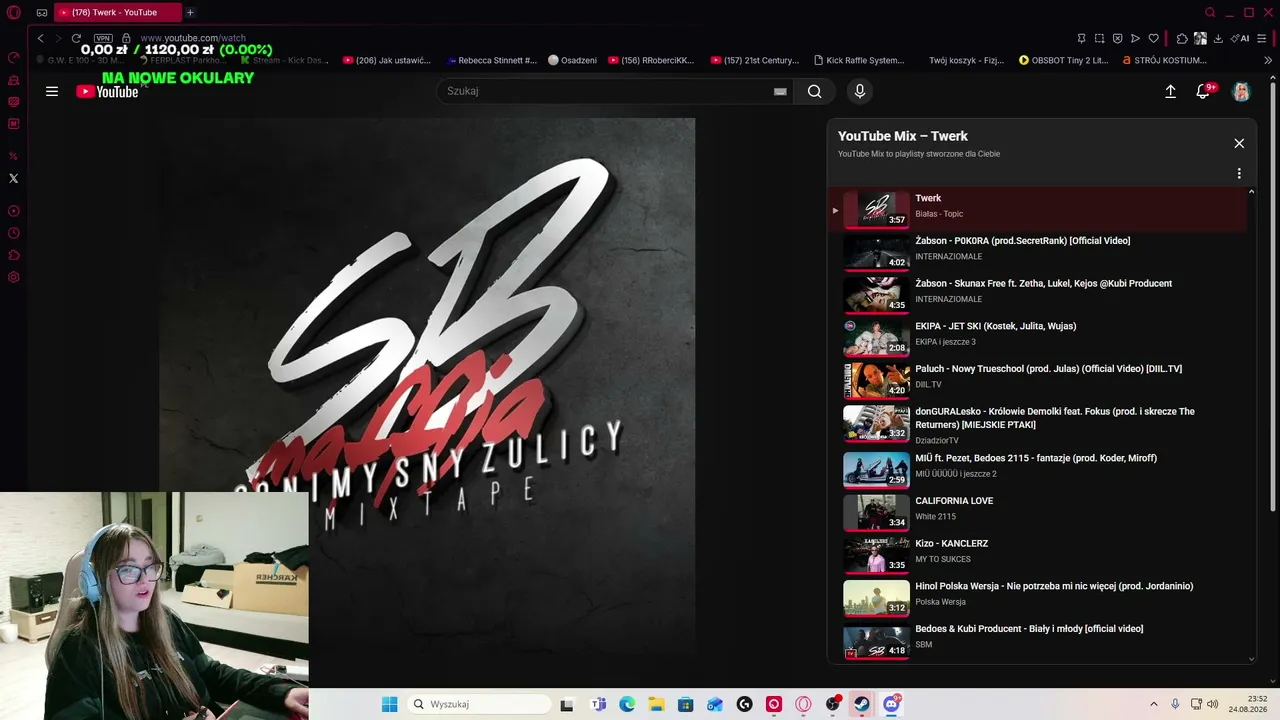
Task: Select Bedoes Biały i młody item
Action: (x=1037, y=640)
